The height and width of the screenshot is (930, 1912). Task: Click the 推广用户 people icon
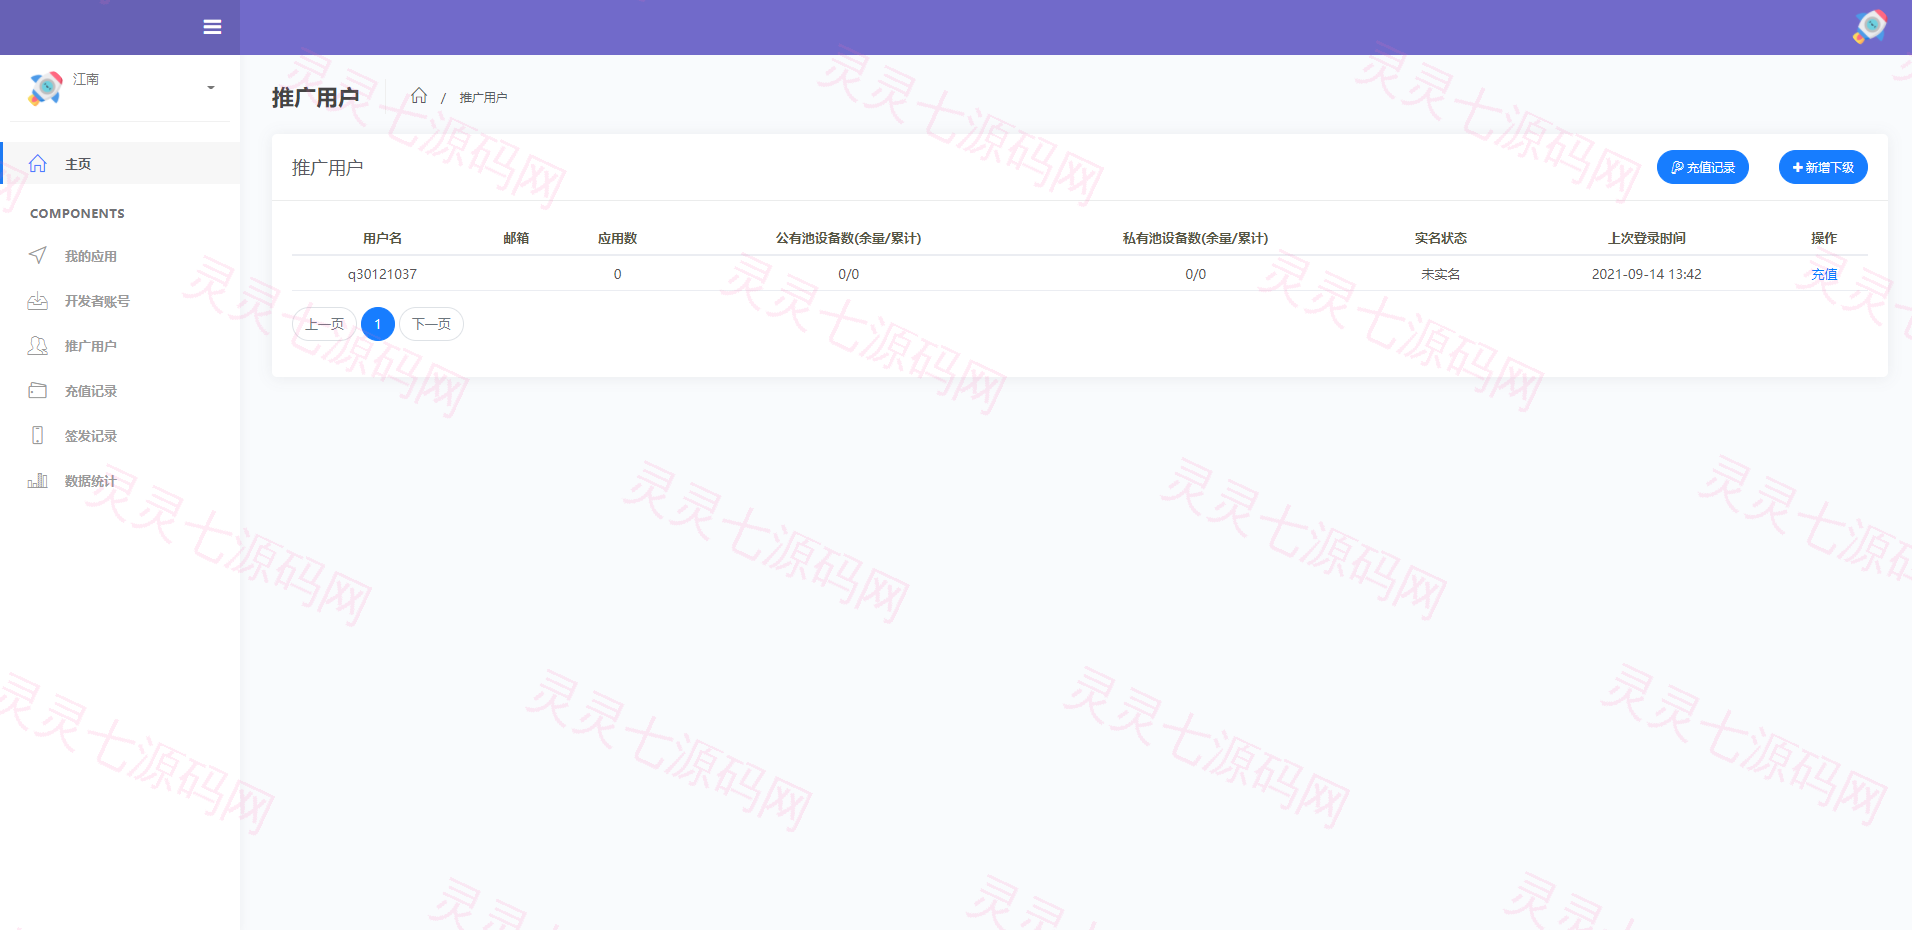(38, 345)
